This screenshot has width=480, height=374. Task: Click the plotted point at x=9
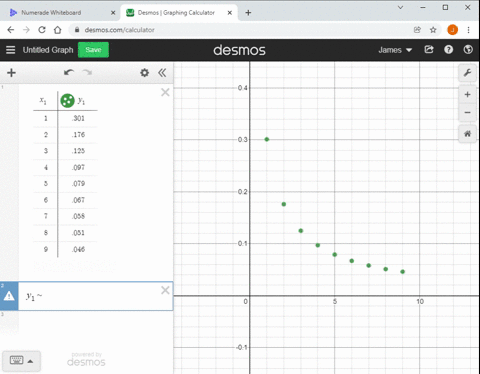click(403, 272)
